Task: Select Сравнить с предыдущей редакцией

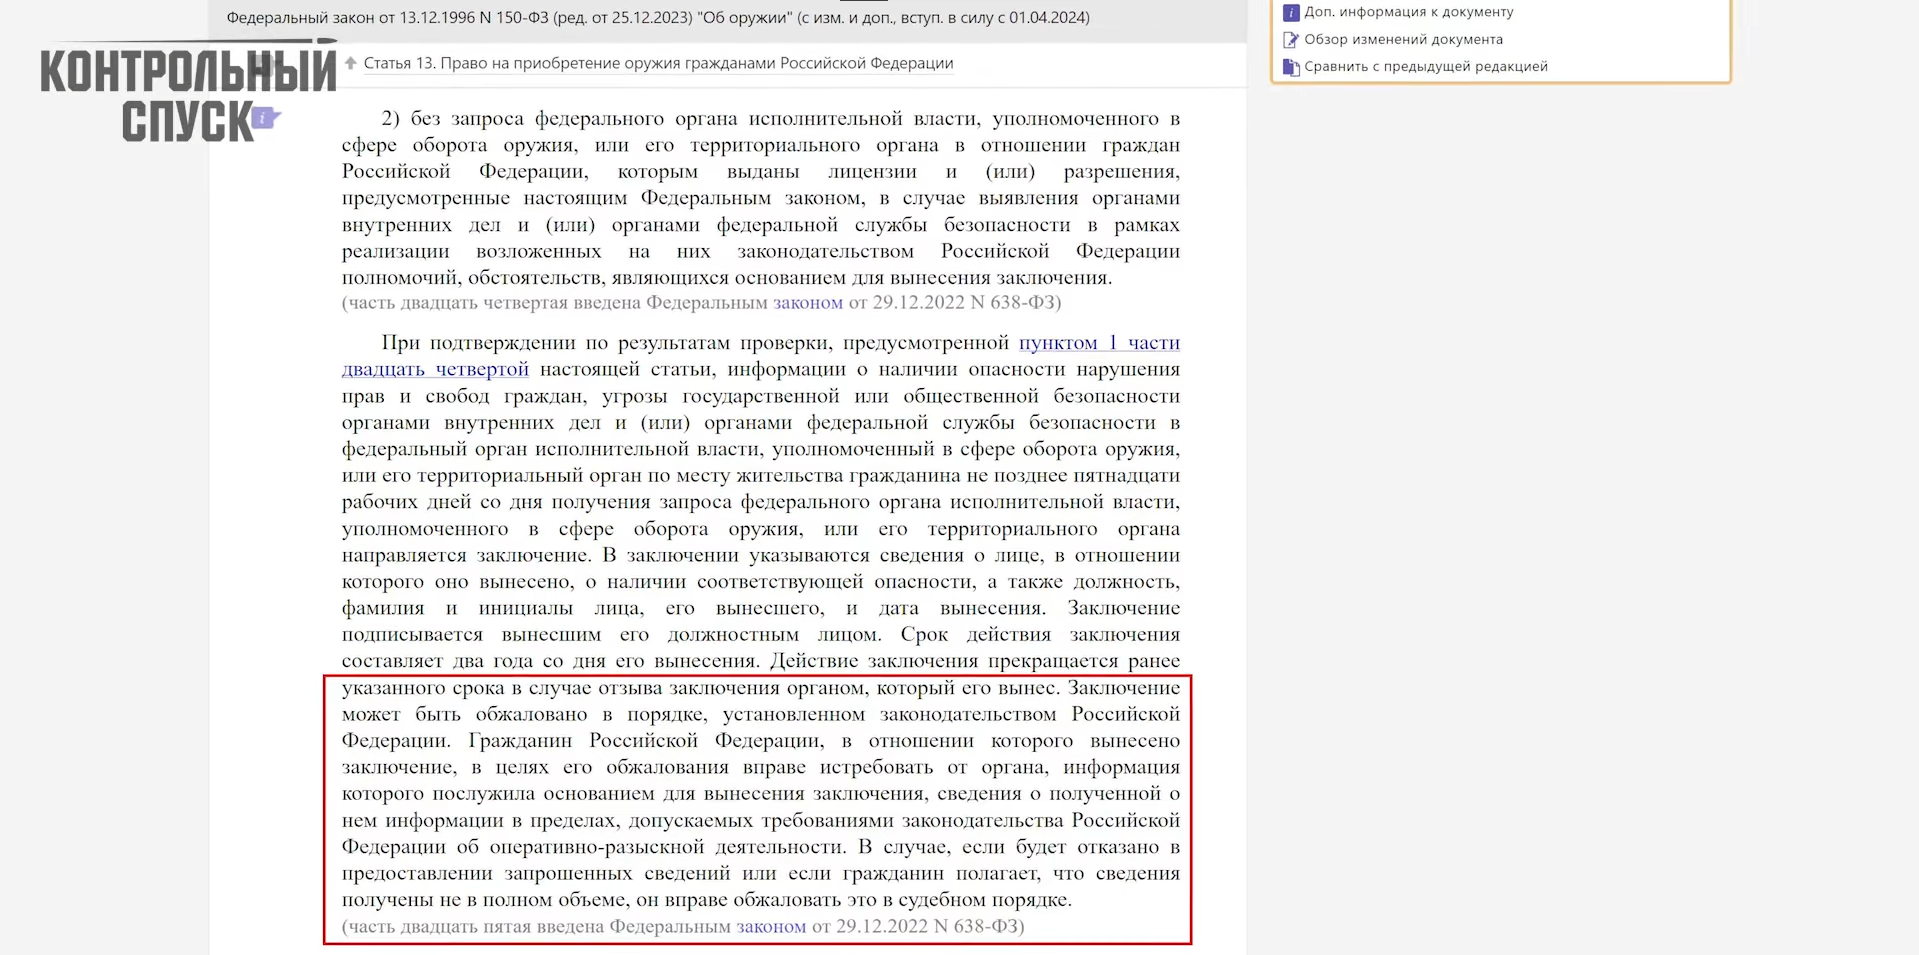Action: coord(1425,66)
